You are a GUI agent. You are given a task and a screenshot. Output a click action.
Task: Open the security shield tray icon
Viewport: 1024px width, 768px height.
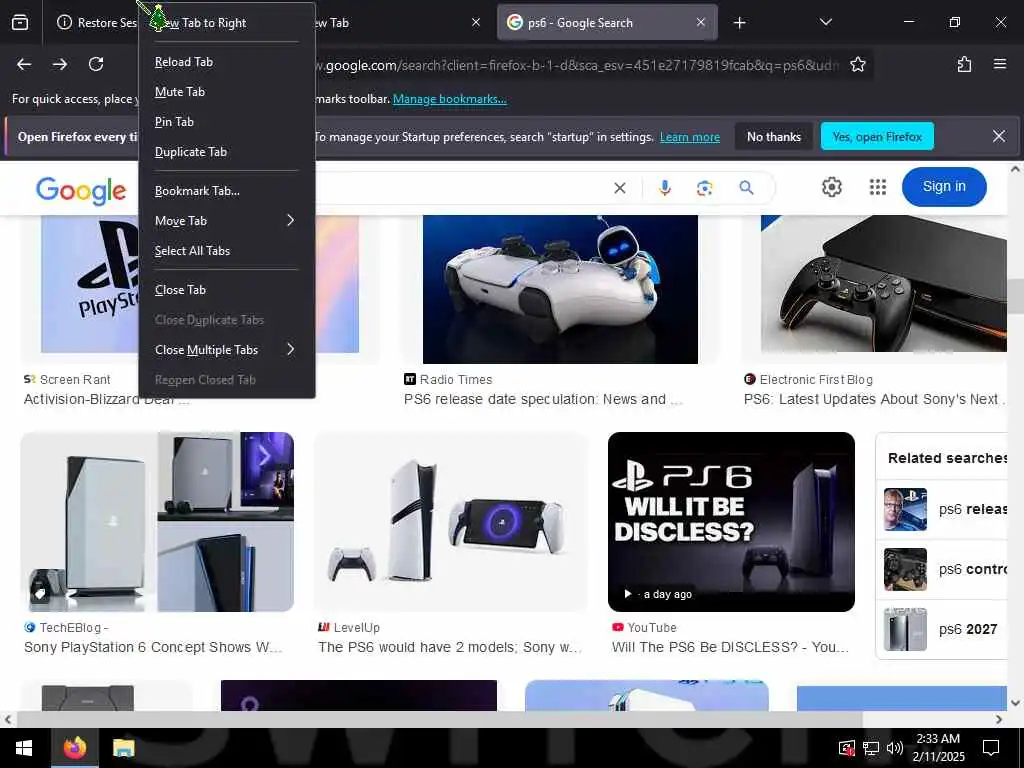pyautogui.click(x=846, y=748)
